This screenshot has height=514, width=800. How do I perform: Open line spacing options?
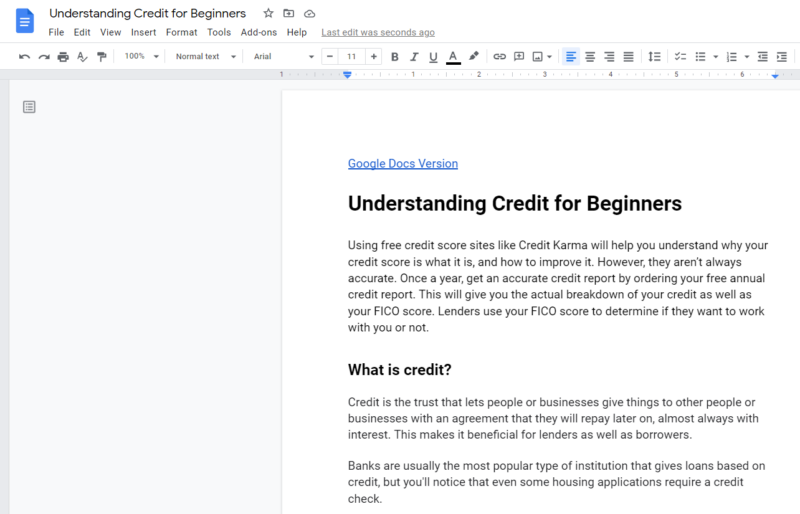[x=654, y=57]
